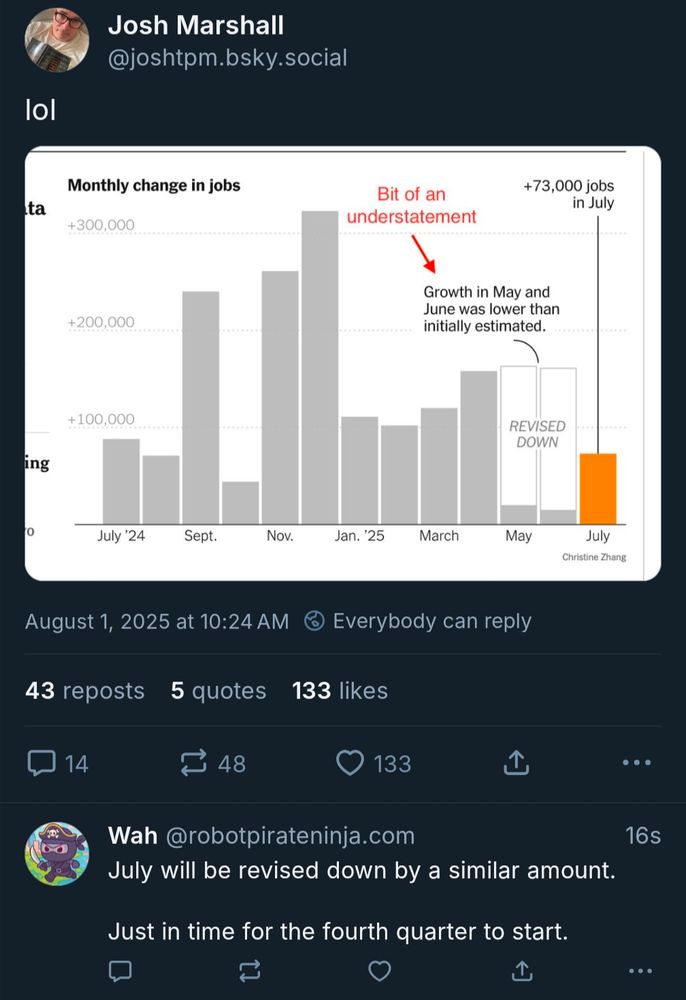
Task: Reply to Wah's comment with the comment icon
Action: point(120,971)
